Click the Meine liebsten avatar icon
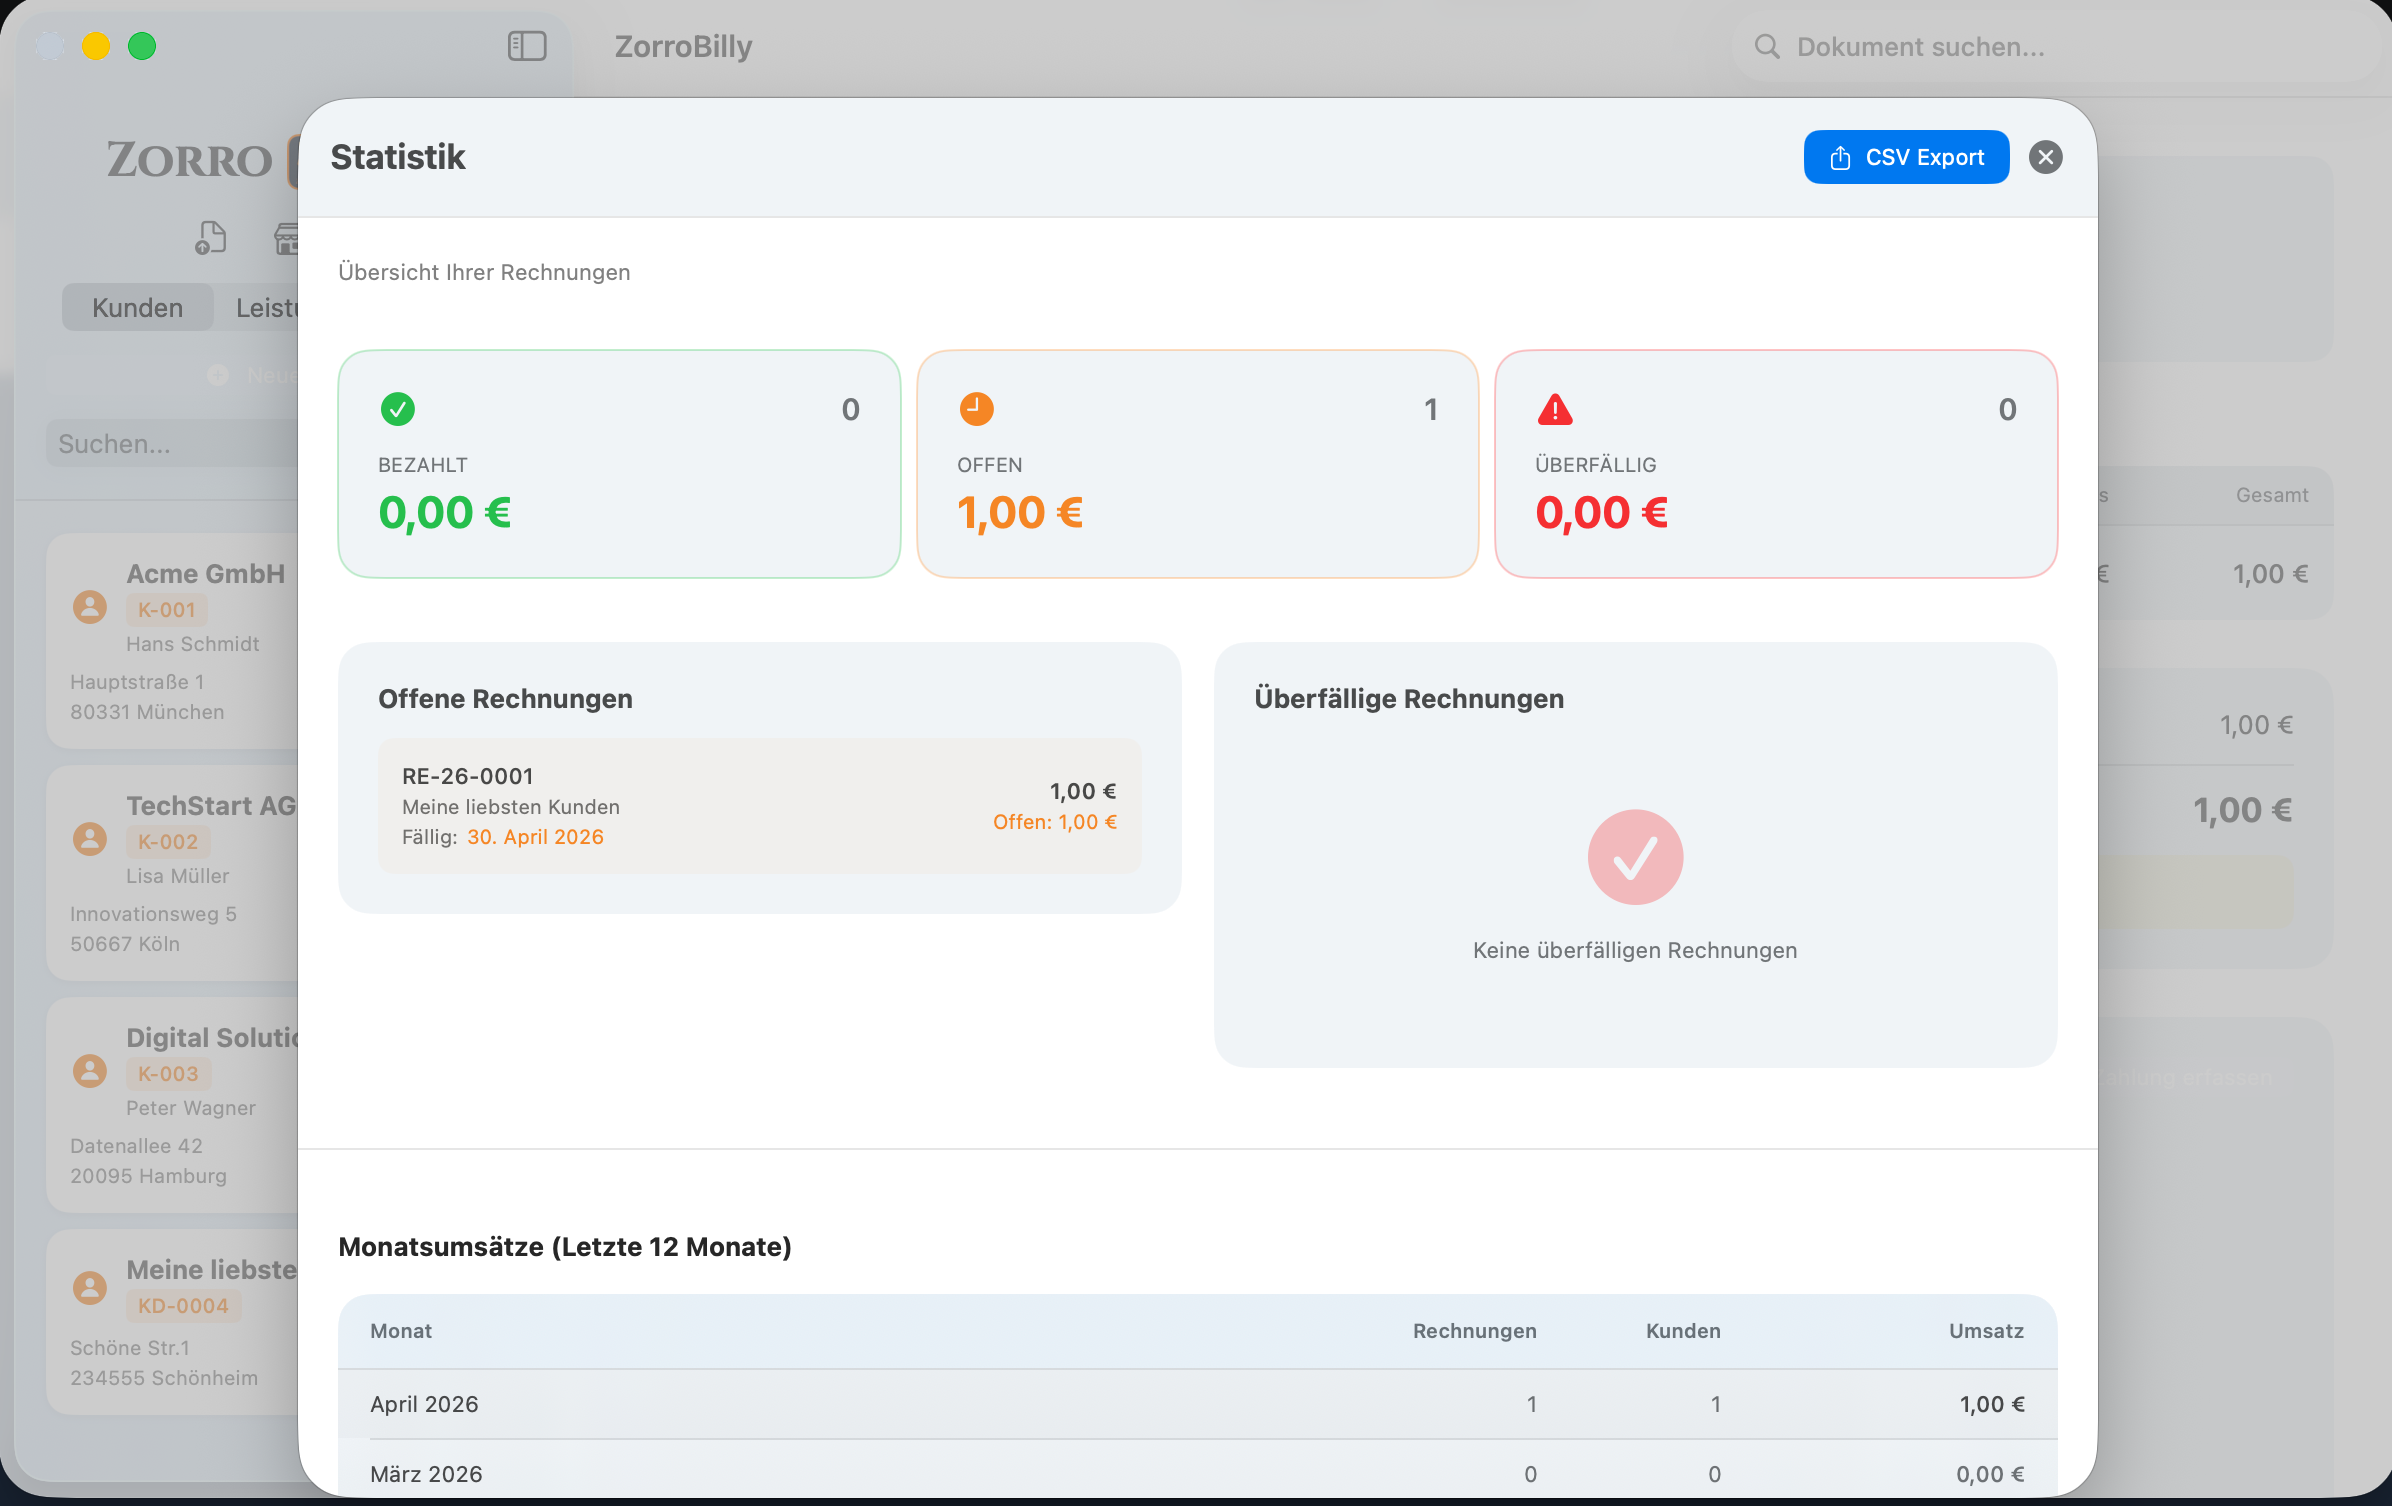2392x1506 pixels. click(x=90, y=1287)
